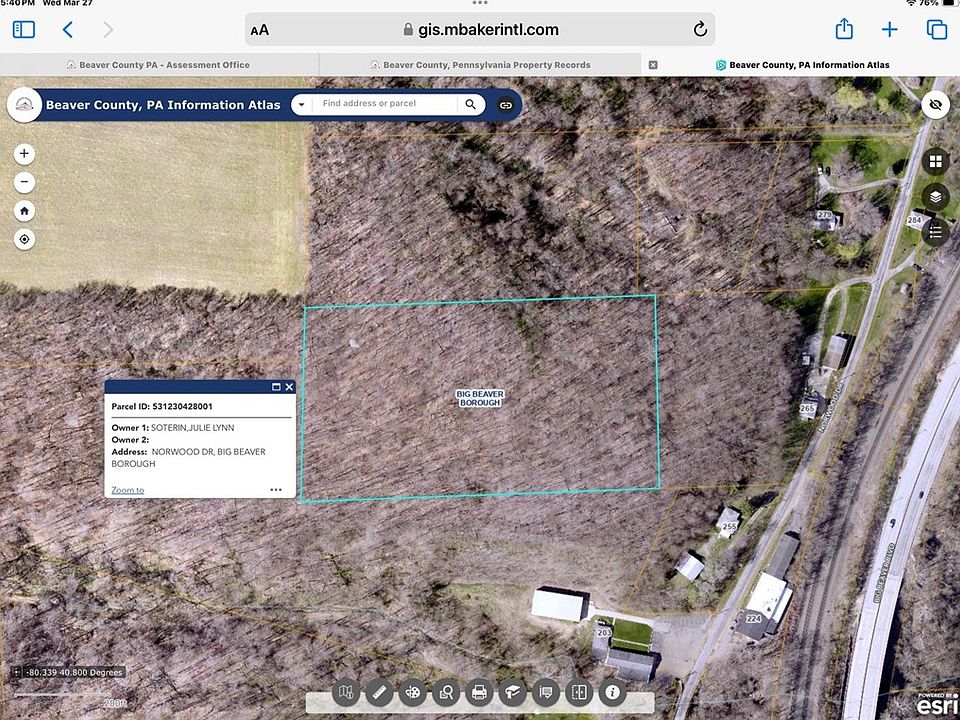
Task: Open the Bookmarks book icon
Action: [512, 692]
